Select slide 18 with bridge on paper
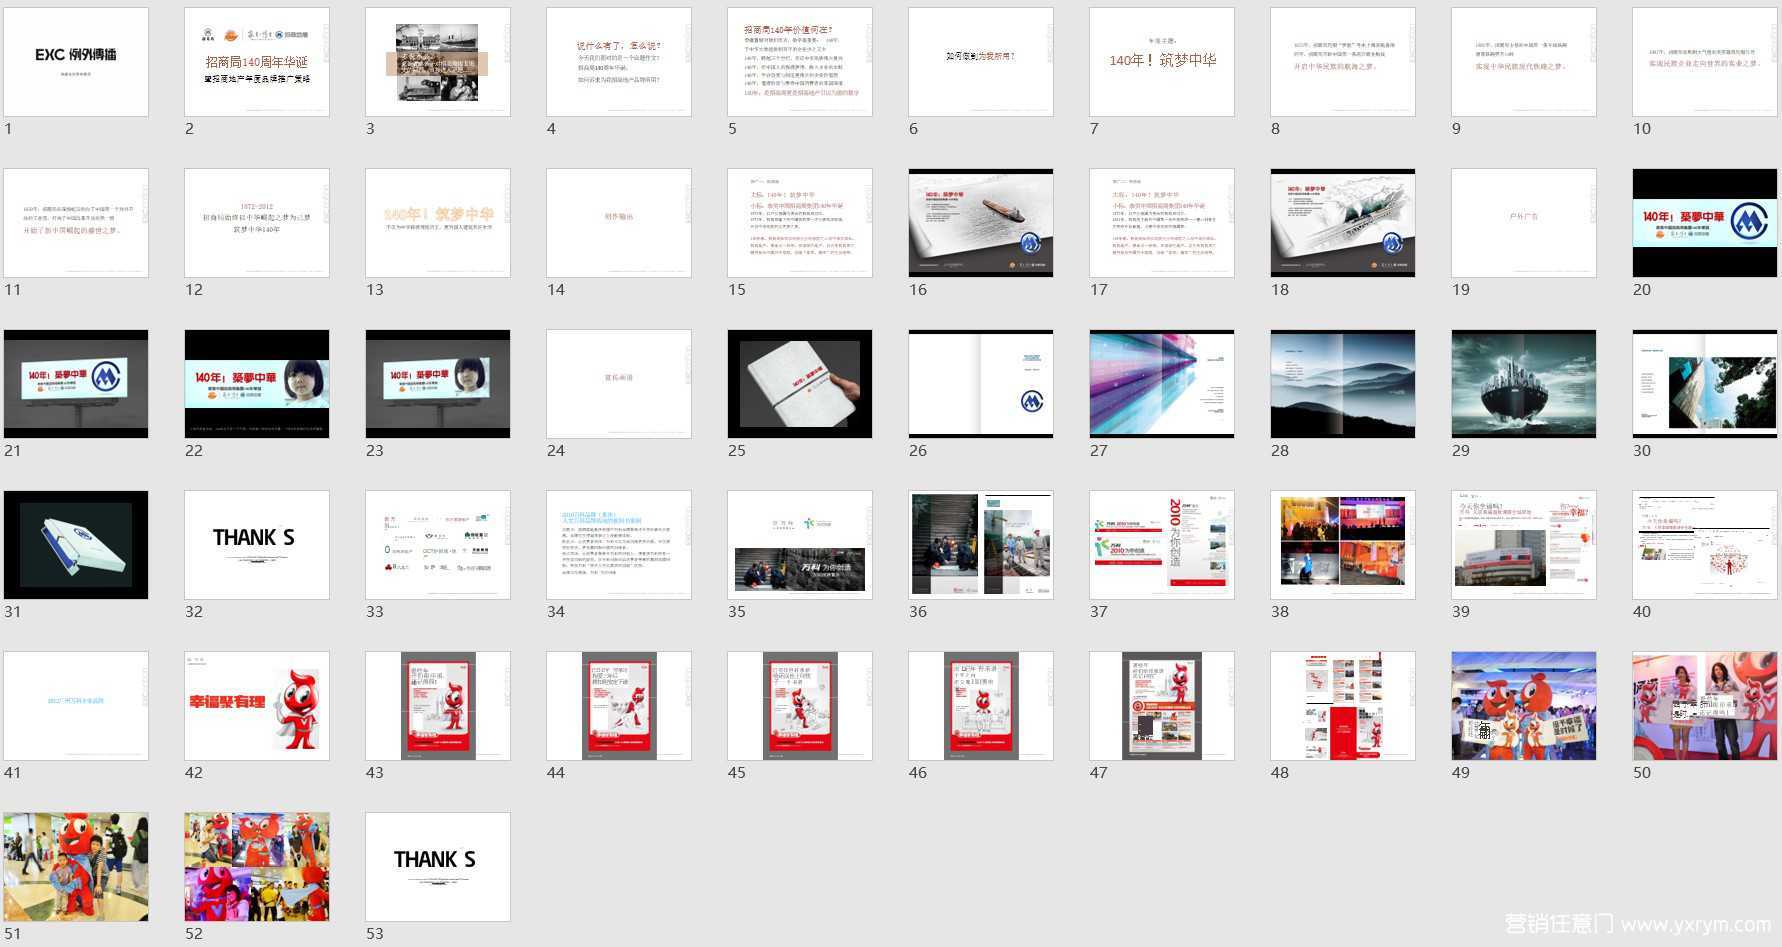The height and width of the screenshot is (947, 1782). (1343, 223)
